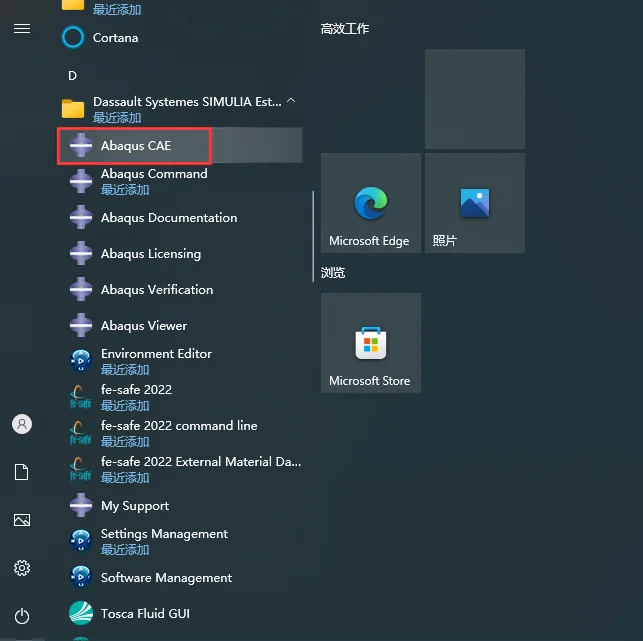The image size is (643, 641).
Task: Open Tosca Fluid GUI
Action: point(180,614)
